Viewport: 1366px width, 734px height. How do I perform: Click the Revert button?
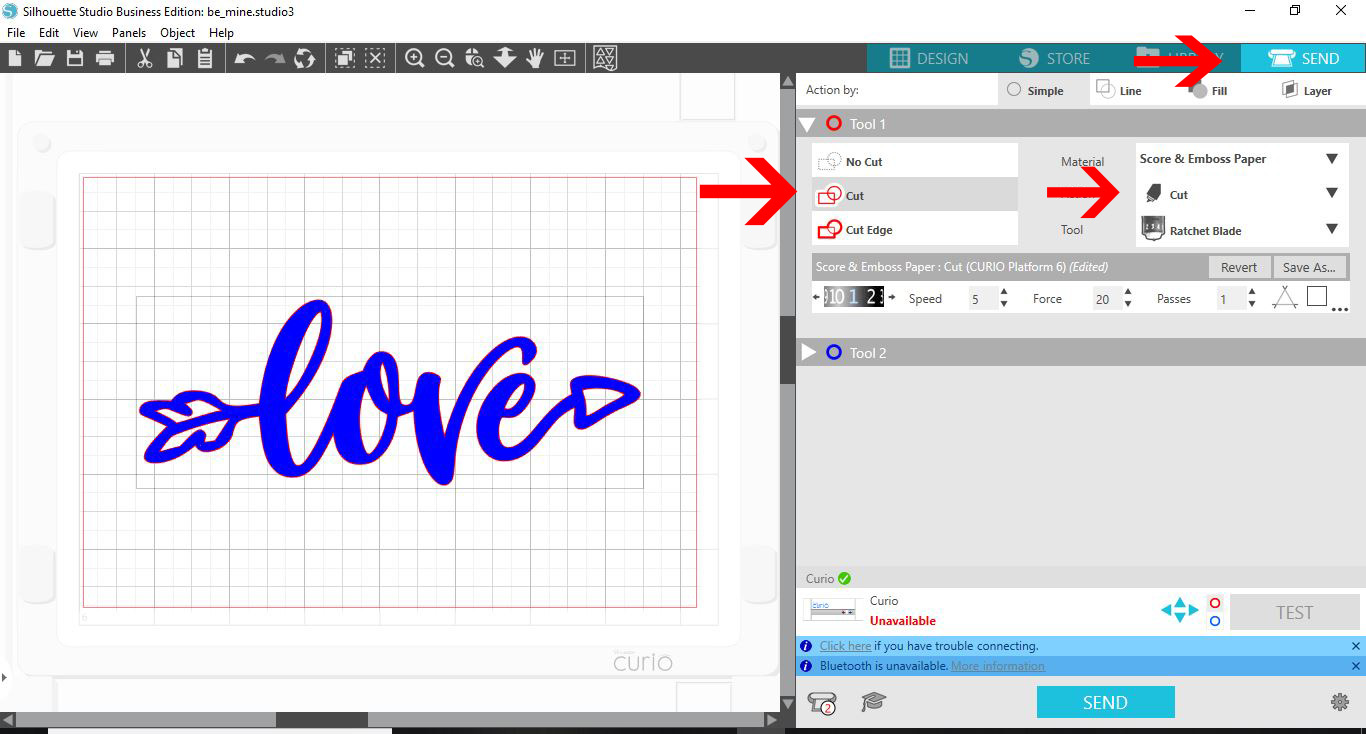(1239, 267)
